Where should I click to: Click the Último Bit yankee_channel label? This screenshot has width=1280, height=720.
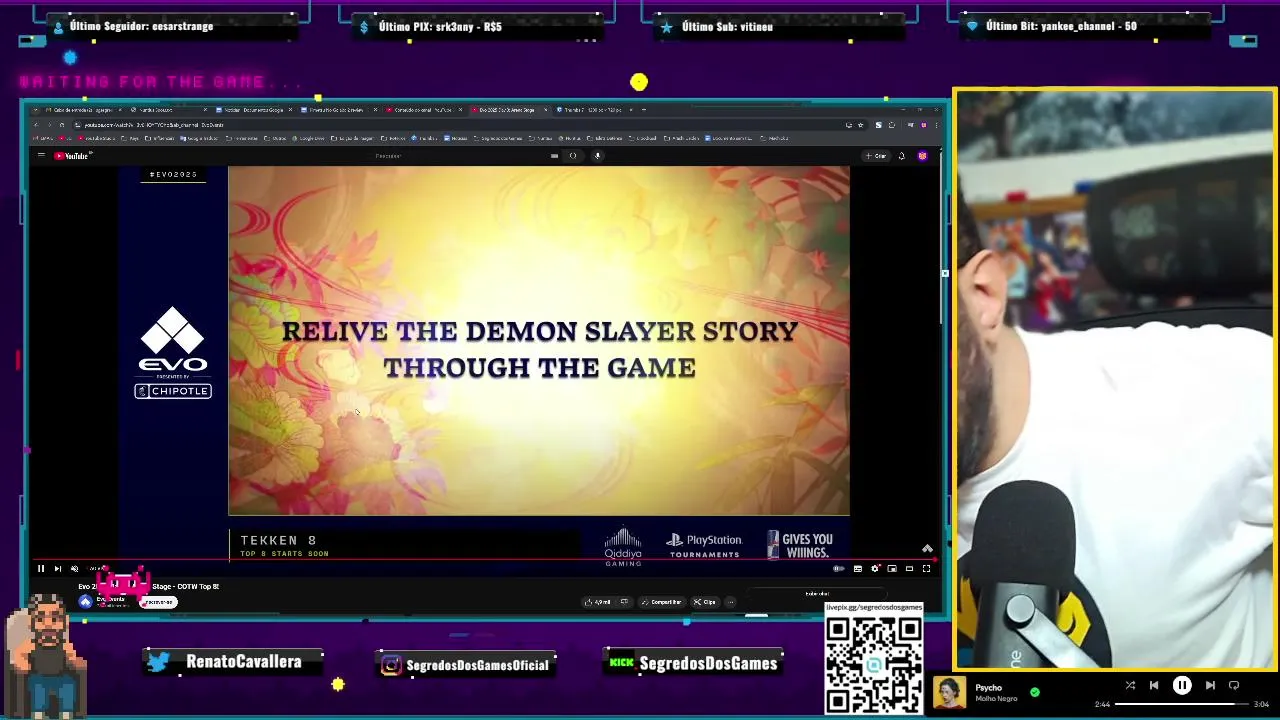1061,26
